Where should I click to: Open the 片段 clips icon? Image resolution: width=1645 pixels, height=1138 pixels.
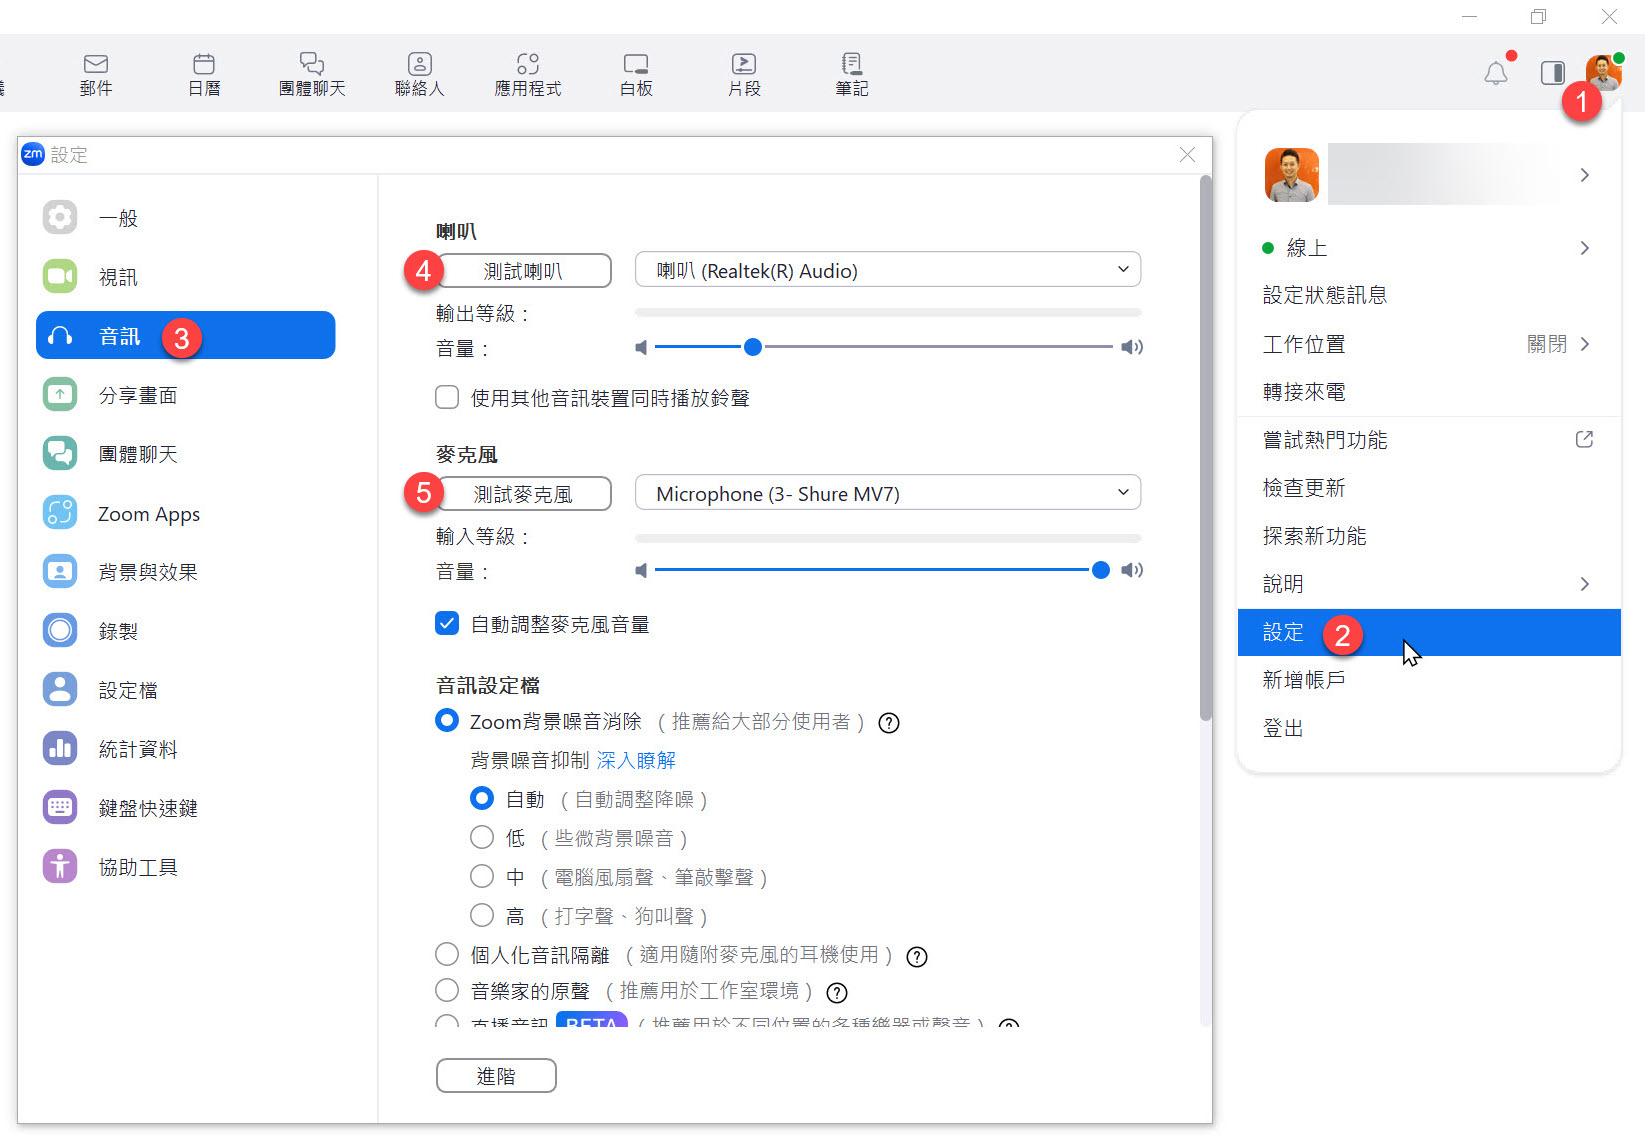pos(744,72)
